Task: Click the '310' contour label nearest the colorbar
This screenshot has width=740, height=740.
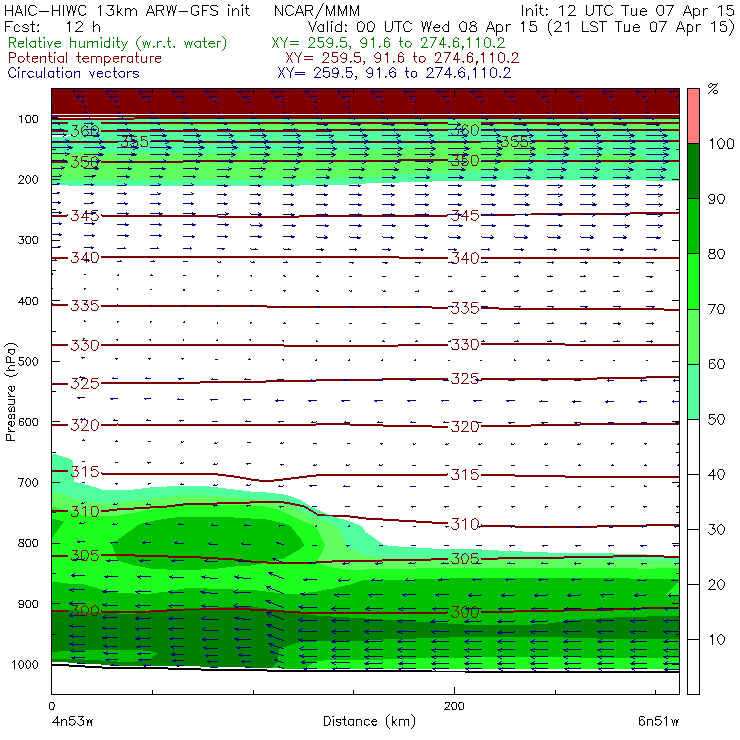Action: point(465,524)
